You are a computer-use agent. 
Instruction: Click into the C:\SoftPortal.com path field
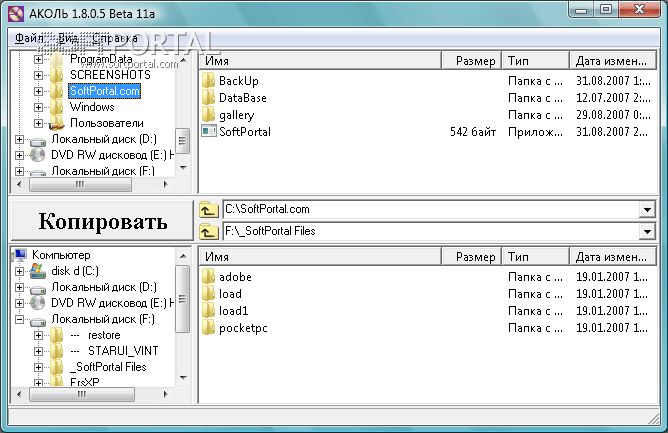click(431, 209)
